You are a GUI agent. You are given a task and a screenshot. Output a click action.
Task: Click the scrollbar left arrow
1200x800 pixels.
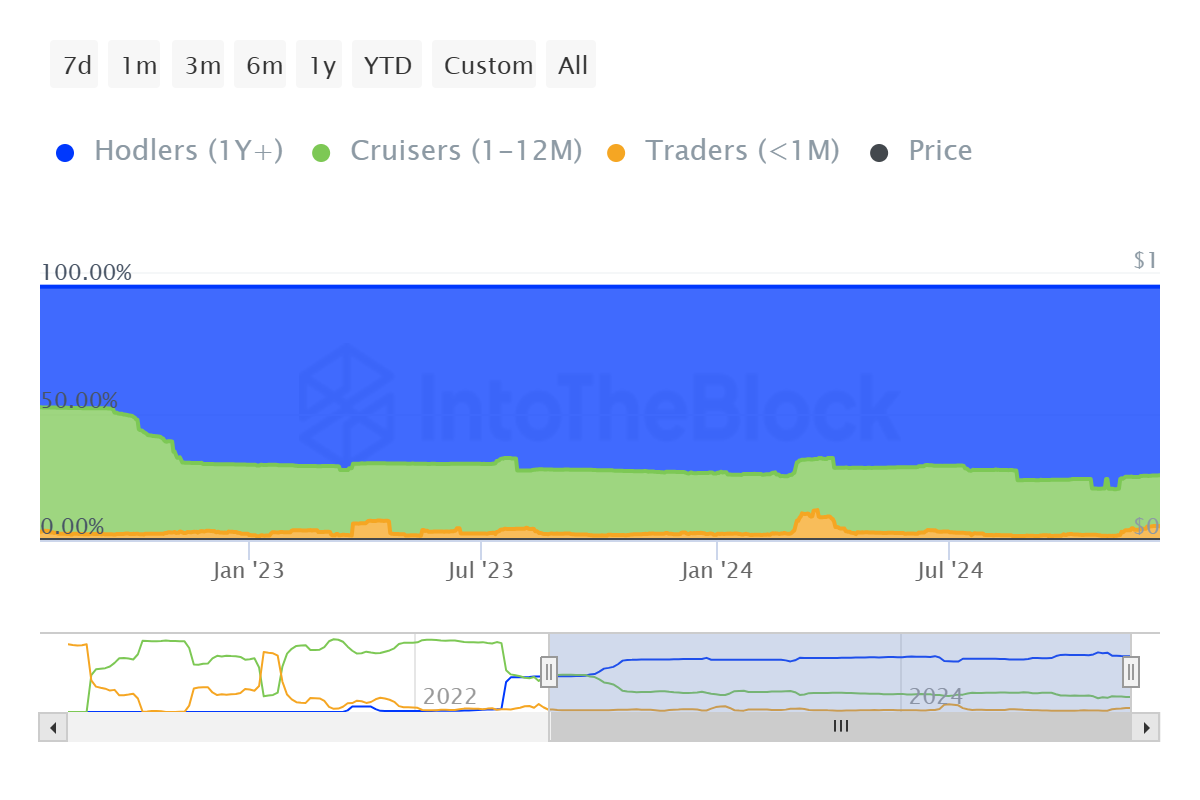(53, 727)
